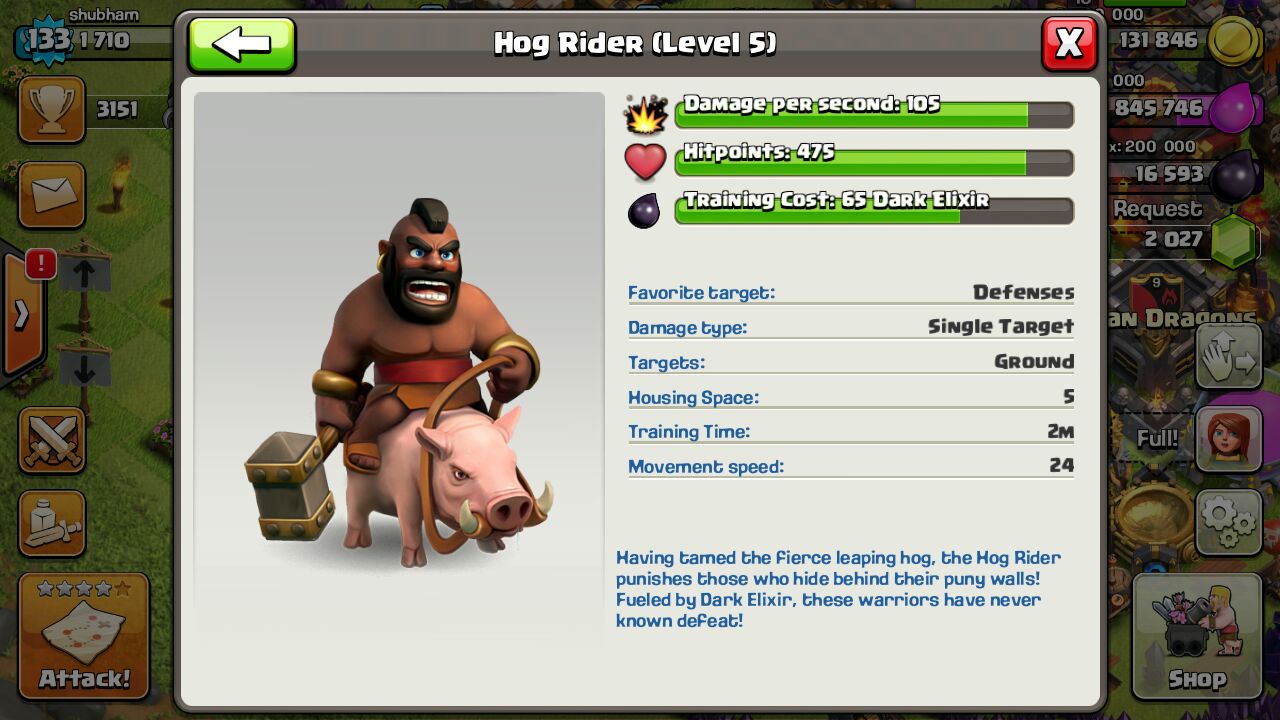Open the Shop button

click(x=1197, y=636)
